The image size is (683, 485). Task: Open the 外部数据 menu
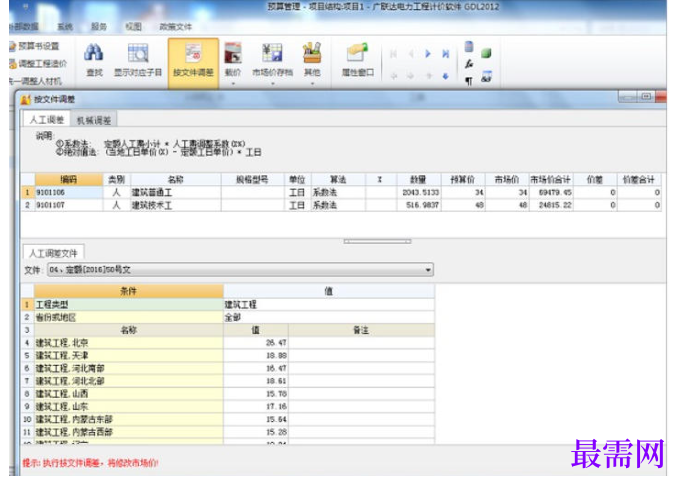tap(24, 27)
